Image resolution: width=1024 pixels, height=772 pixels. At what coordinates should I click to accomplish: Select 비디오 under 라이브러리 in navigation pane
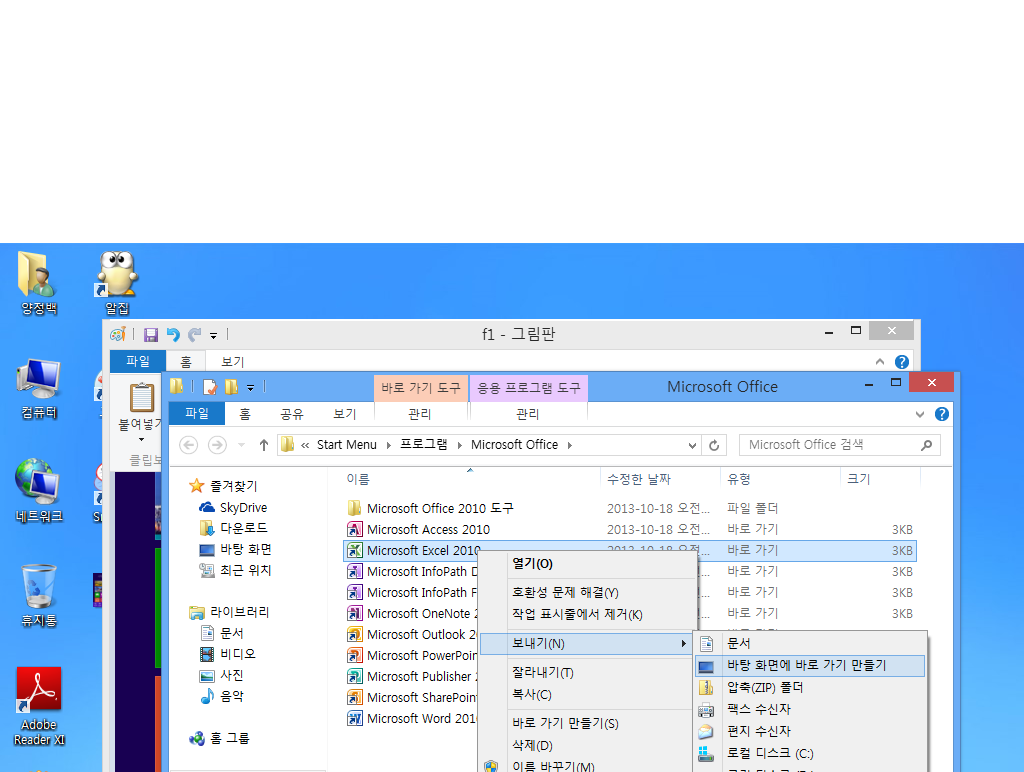pyautogui.click(x=238, y=654)
